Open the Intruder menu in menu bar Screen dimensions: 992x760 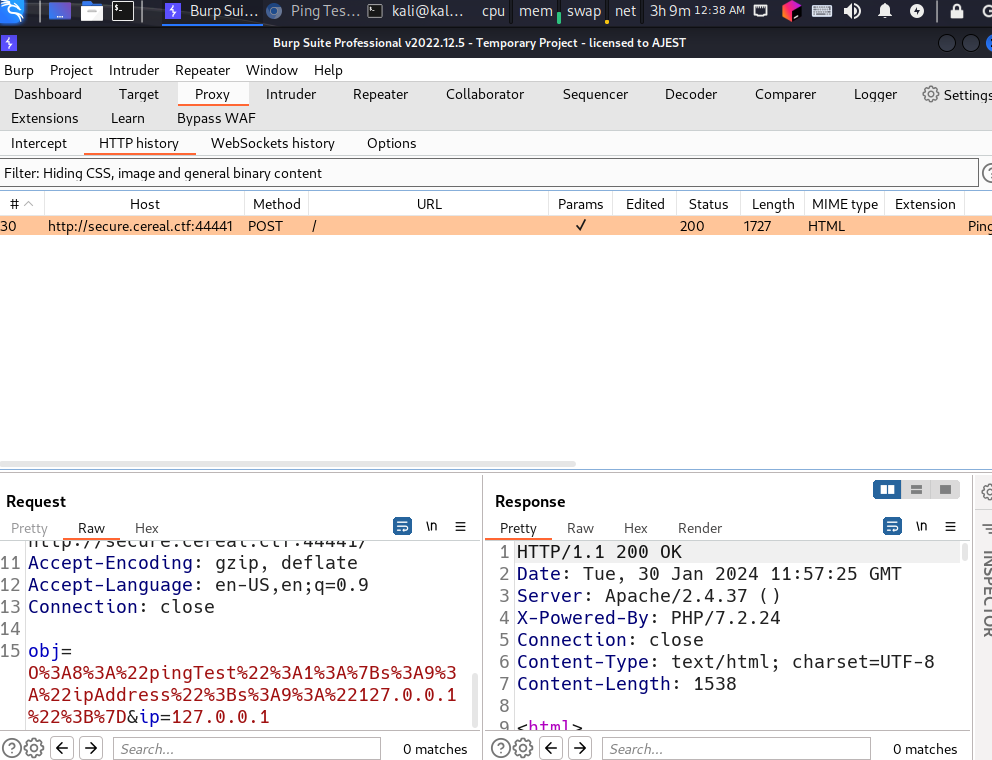pos(134,70)
